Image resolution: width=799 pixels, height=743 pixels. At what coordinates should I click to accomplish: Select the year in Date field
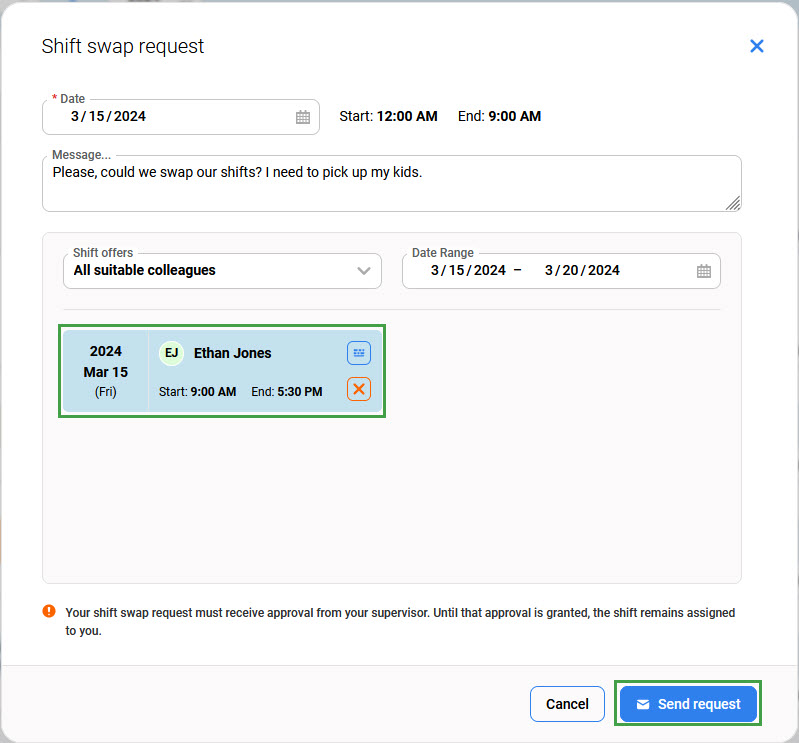[x=130, y=116]
